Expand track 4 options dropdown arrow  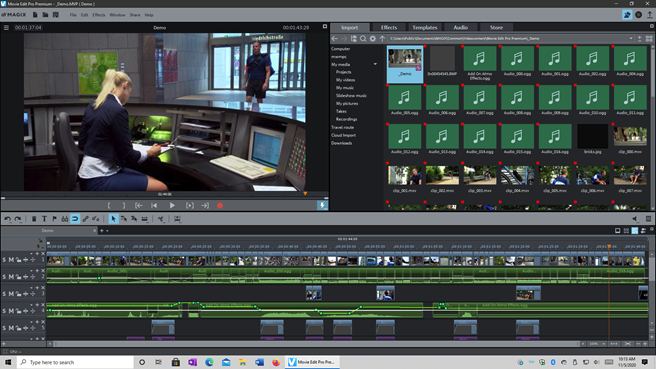coord(31,305)
